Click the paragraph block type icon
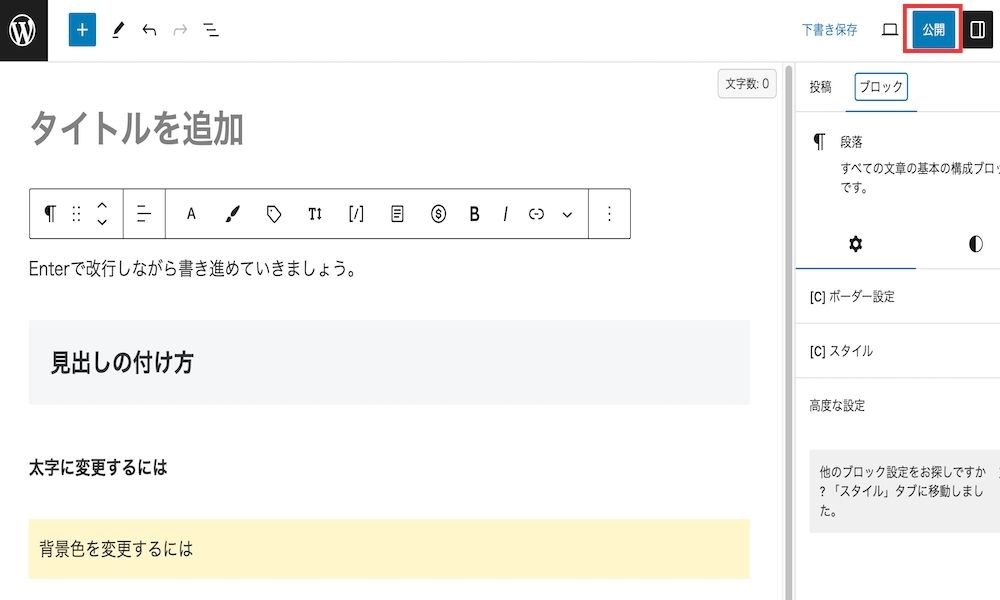 [x=50, y=214]
